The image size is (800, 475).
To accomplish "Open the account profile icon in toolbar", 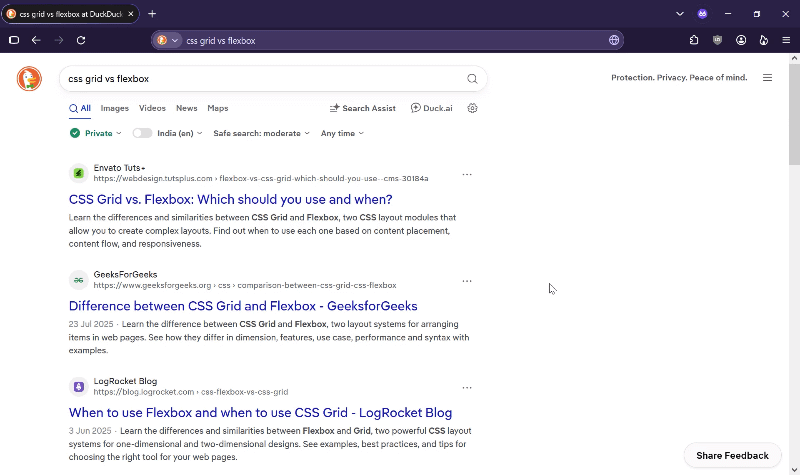I will click(x=741, y=40).
